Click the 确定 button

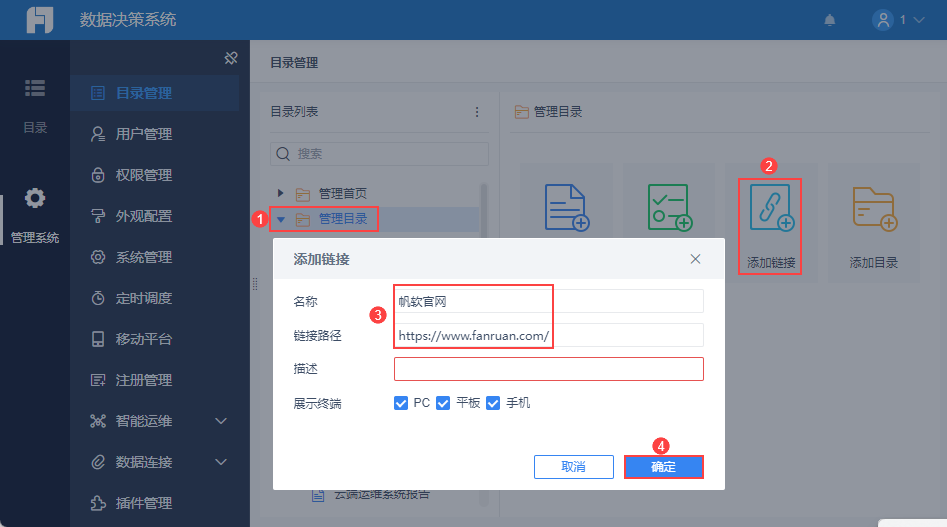tap(664, 467)
